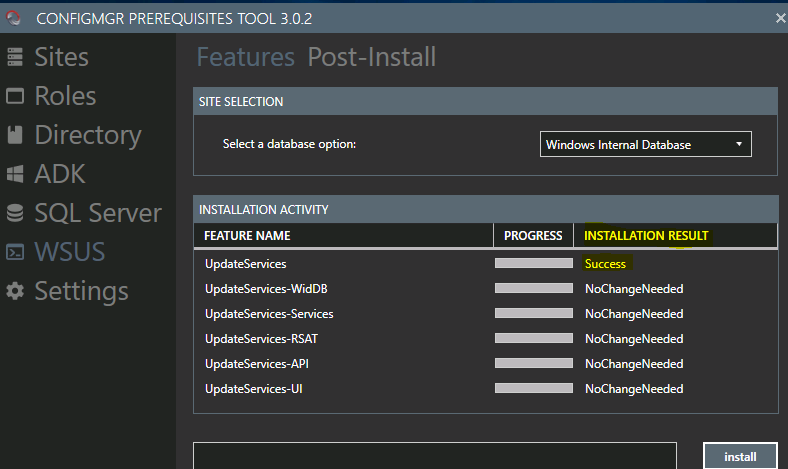
Task: Click the SQL Server database icon
Action: [15, 213]
